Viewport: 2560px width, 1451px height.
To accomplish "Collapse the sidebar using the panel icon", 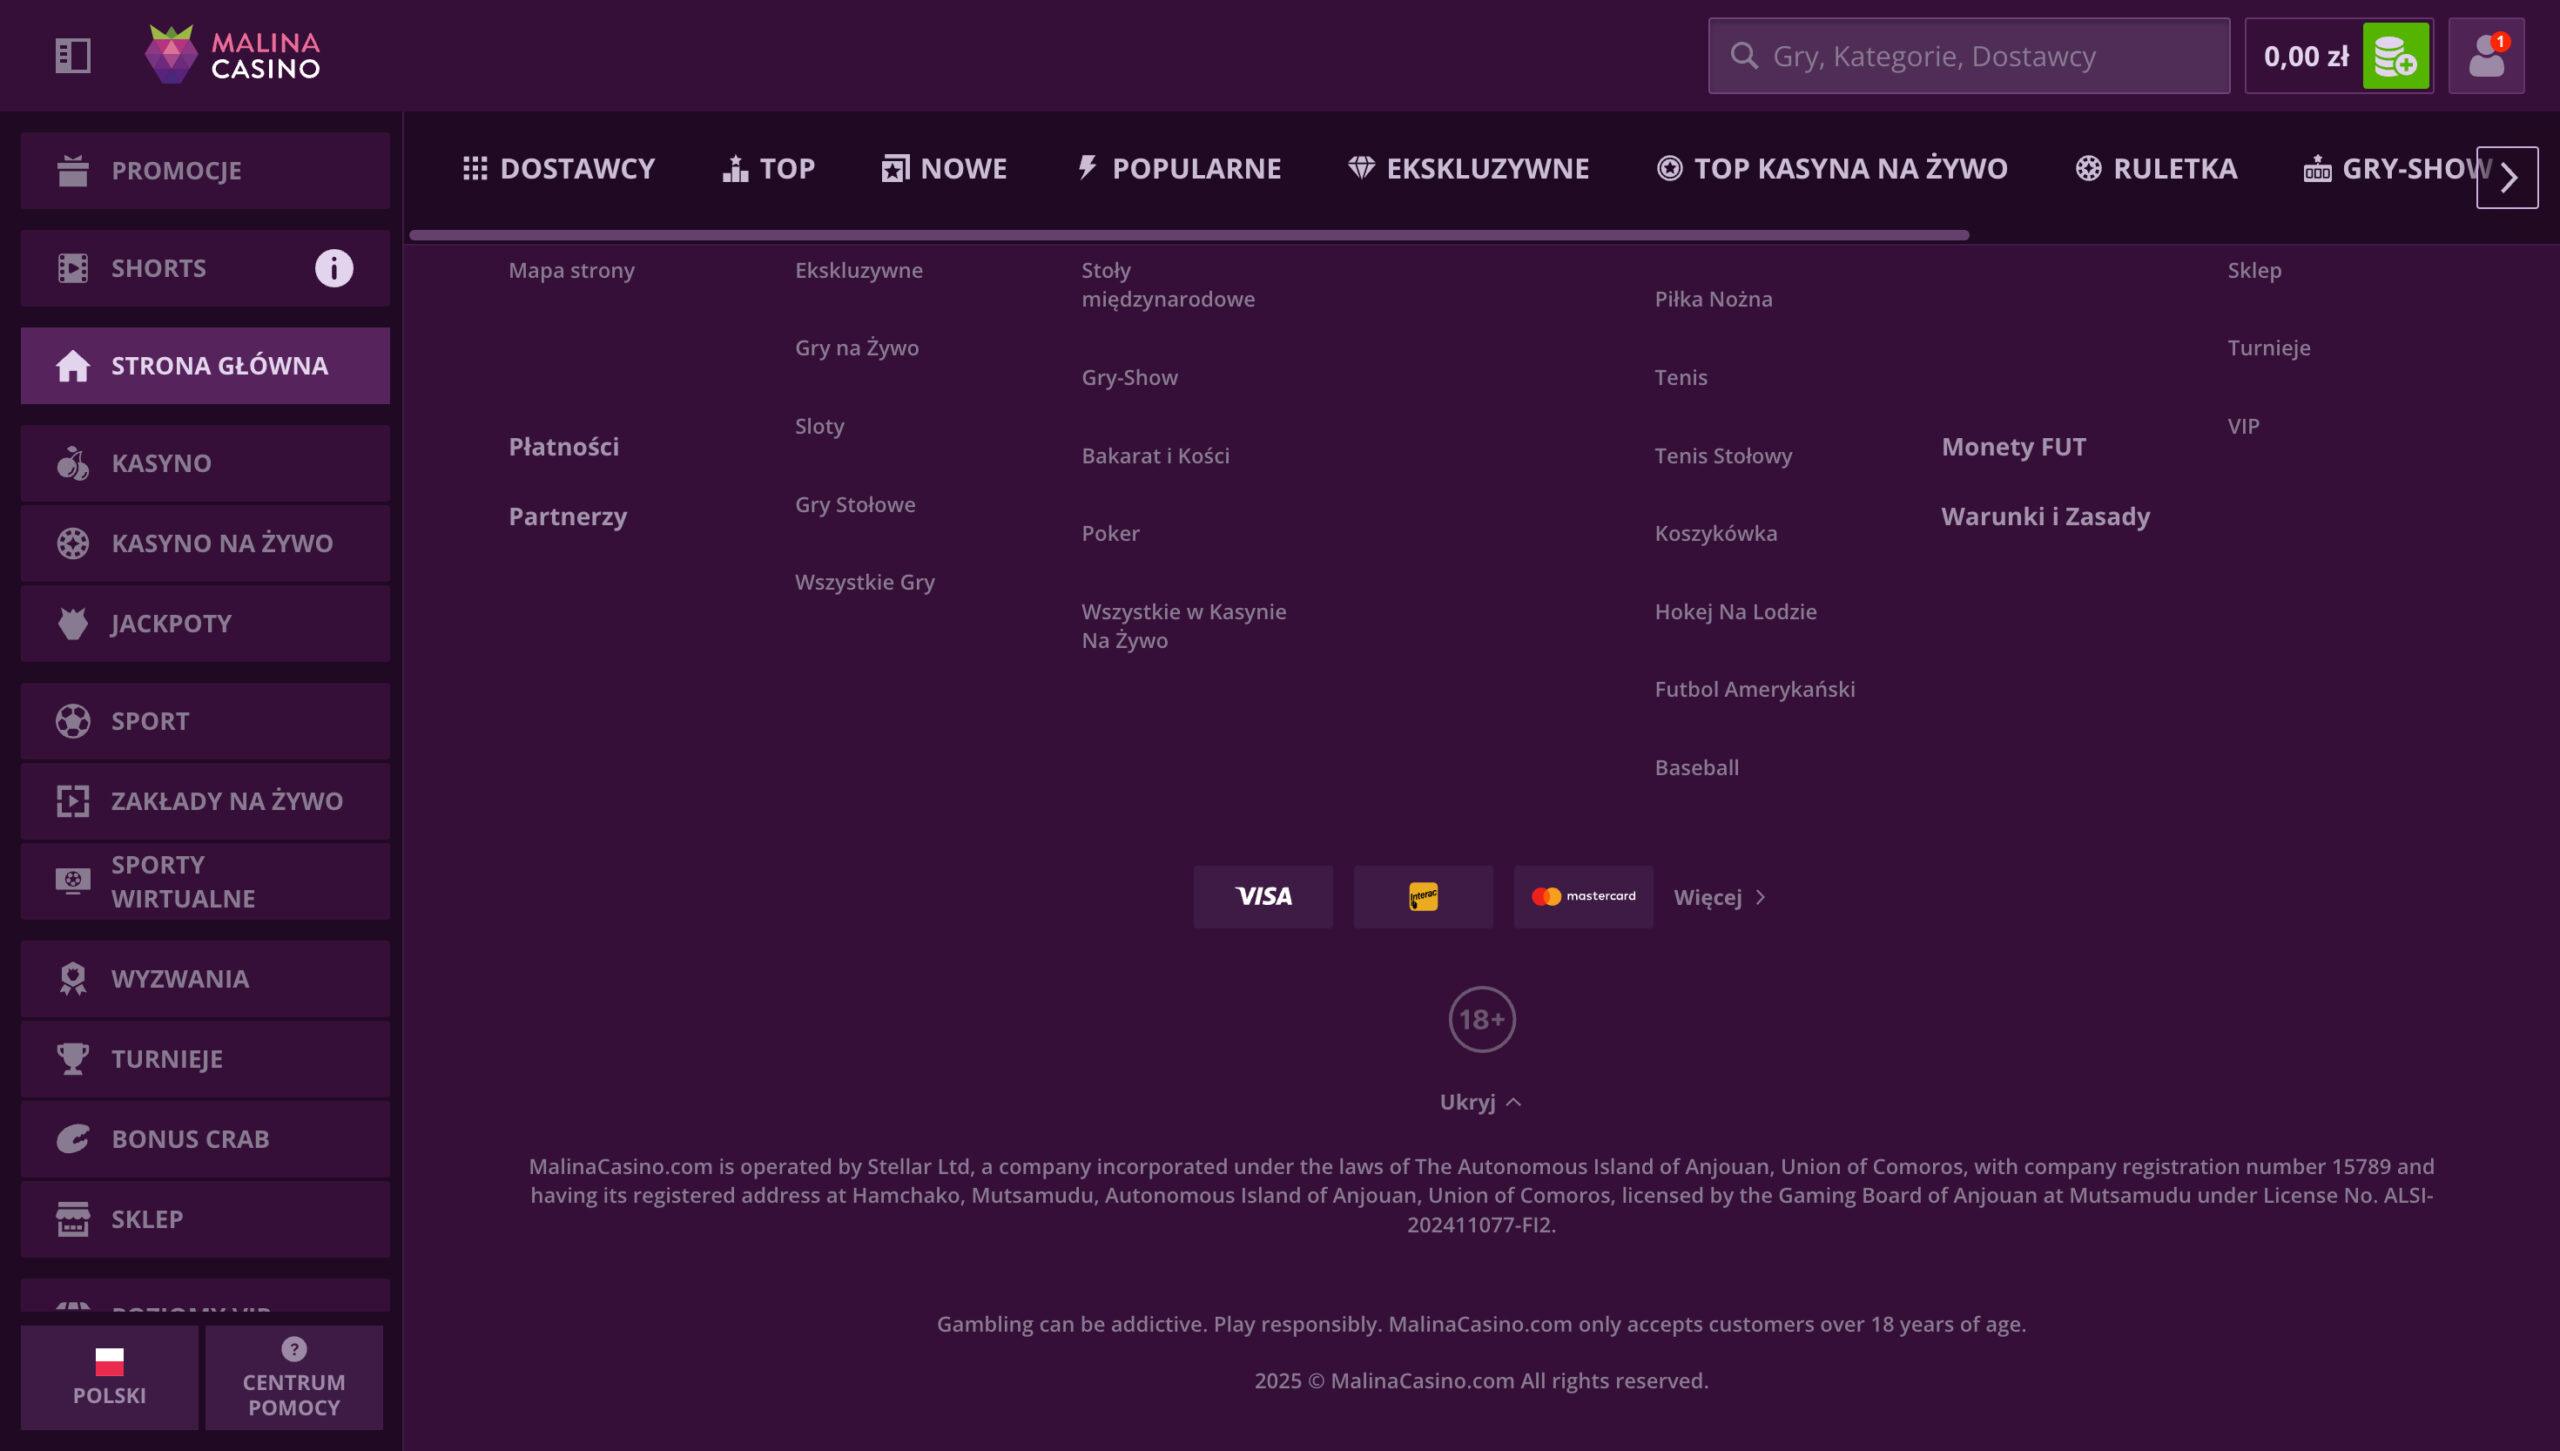I will 73,55.
